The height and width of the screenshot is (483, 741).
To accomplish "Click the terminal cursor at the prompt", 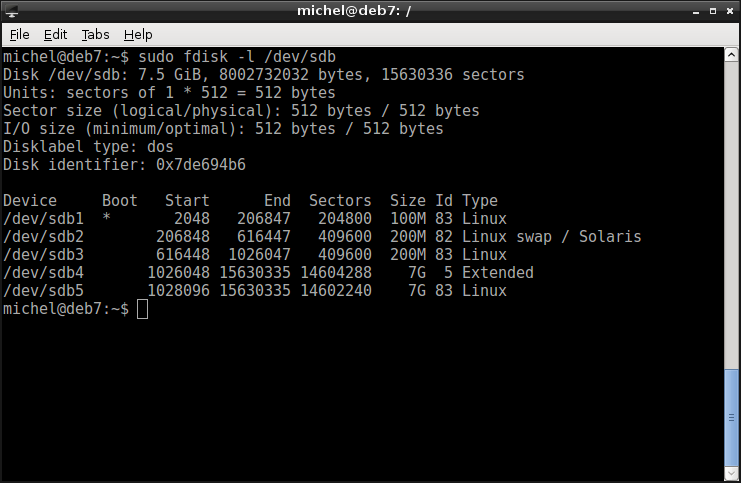I will coord(142,309).
